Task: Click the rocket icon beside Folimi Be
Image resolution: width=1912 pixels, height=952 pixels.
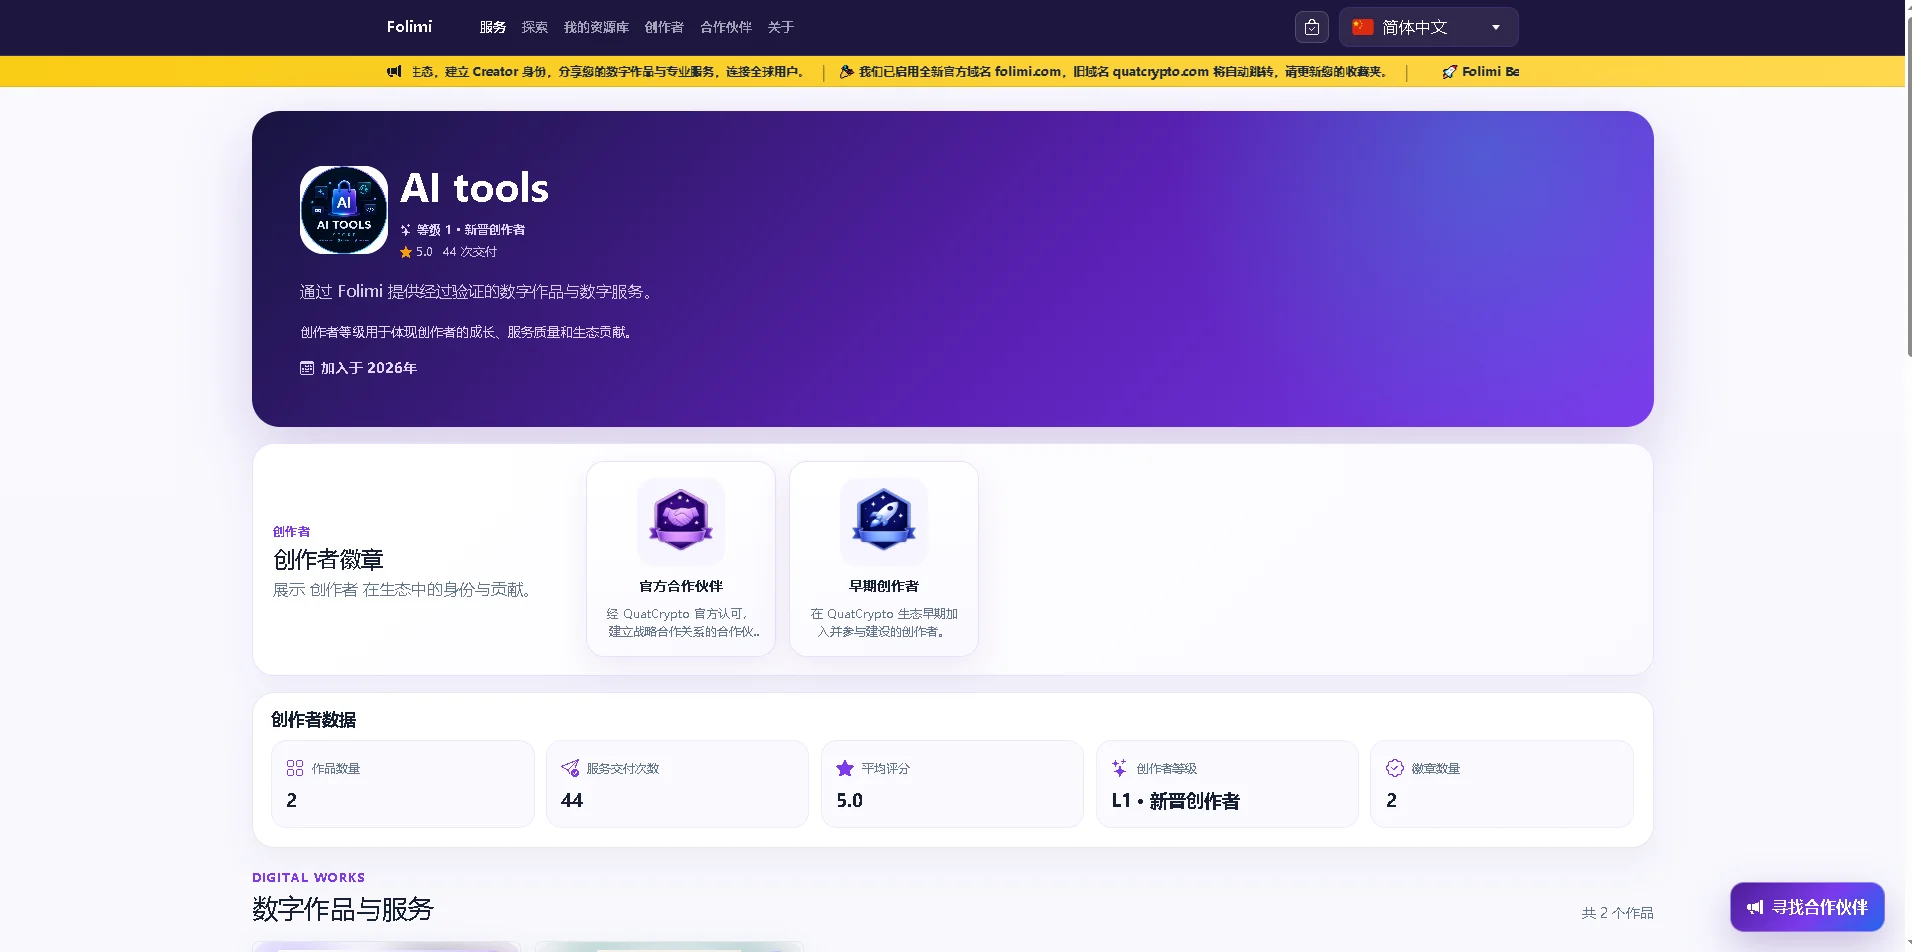Action: point(1449,72)
